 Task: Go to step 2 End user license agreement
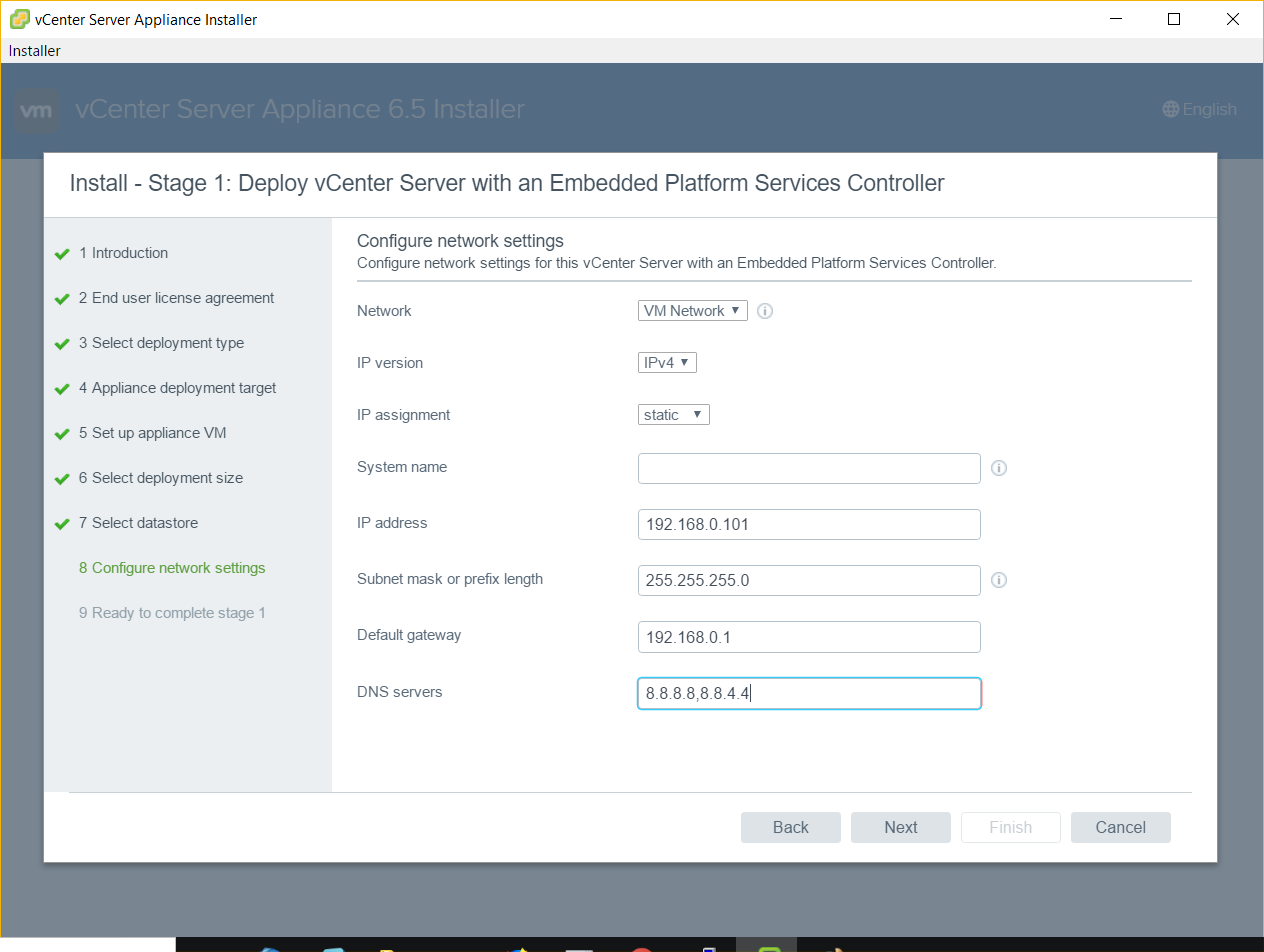pos(176,298)
